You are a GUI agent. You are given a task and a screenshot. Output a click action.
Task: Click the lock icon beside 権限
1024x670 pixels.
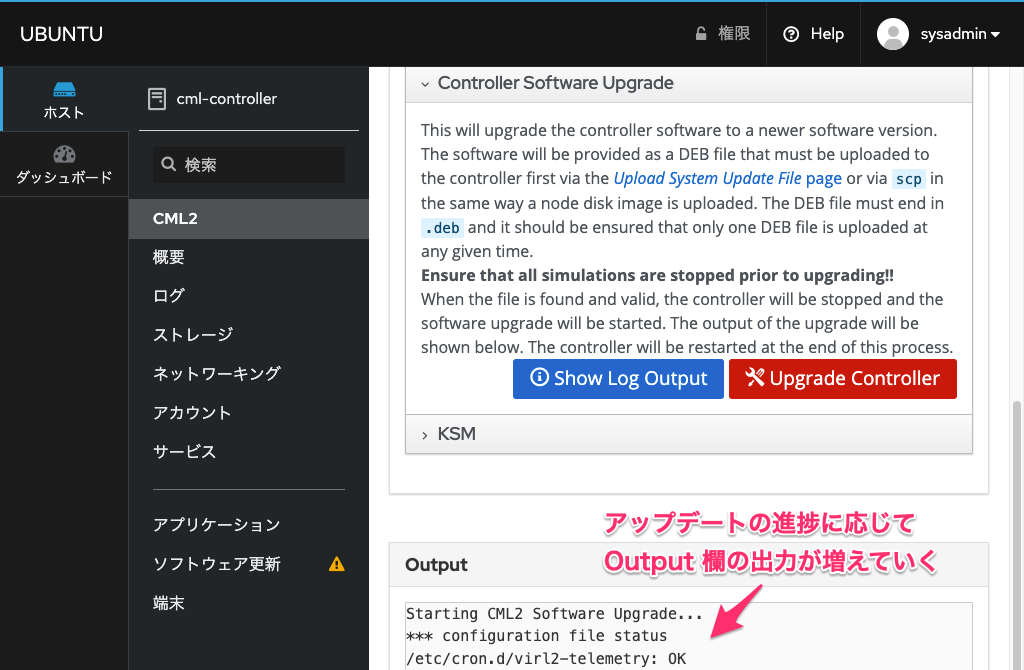click(x=701, y=33)
